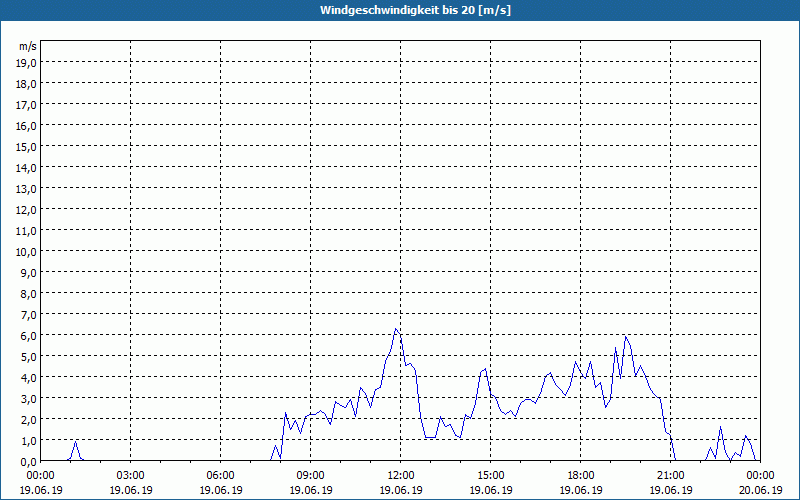
Task: Click the 7,0 y-axis label
Action: coord(29,315)
